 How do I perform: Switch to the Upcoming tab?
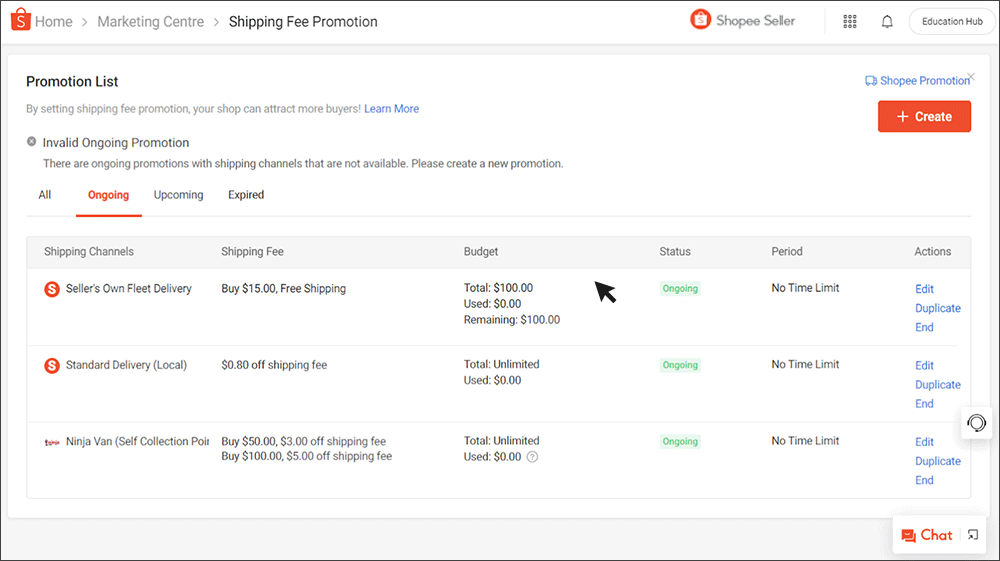[178, 195]
